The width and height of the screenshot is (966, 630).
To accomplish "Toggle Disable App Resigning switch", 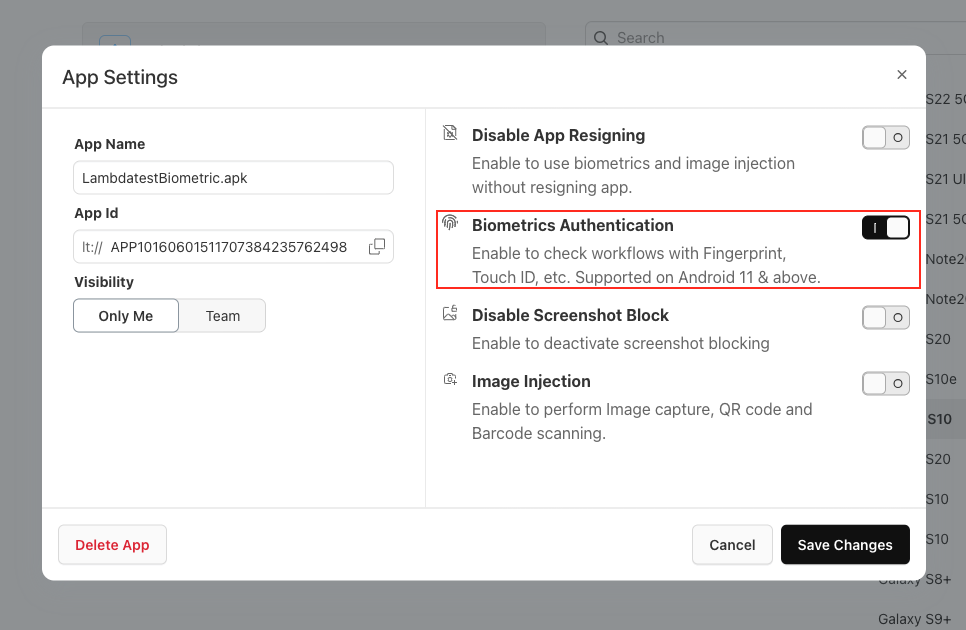I will point(885,137).
